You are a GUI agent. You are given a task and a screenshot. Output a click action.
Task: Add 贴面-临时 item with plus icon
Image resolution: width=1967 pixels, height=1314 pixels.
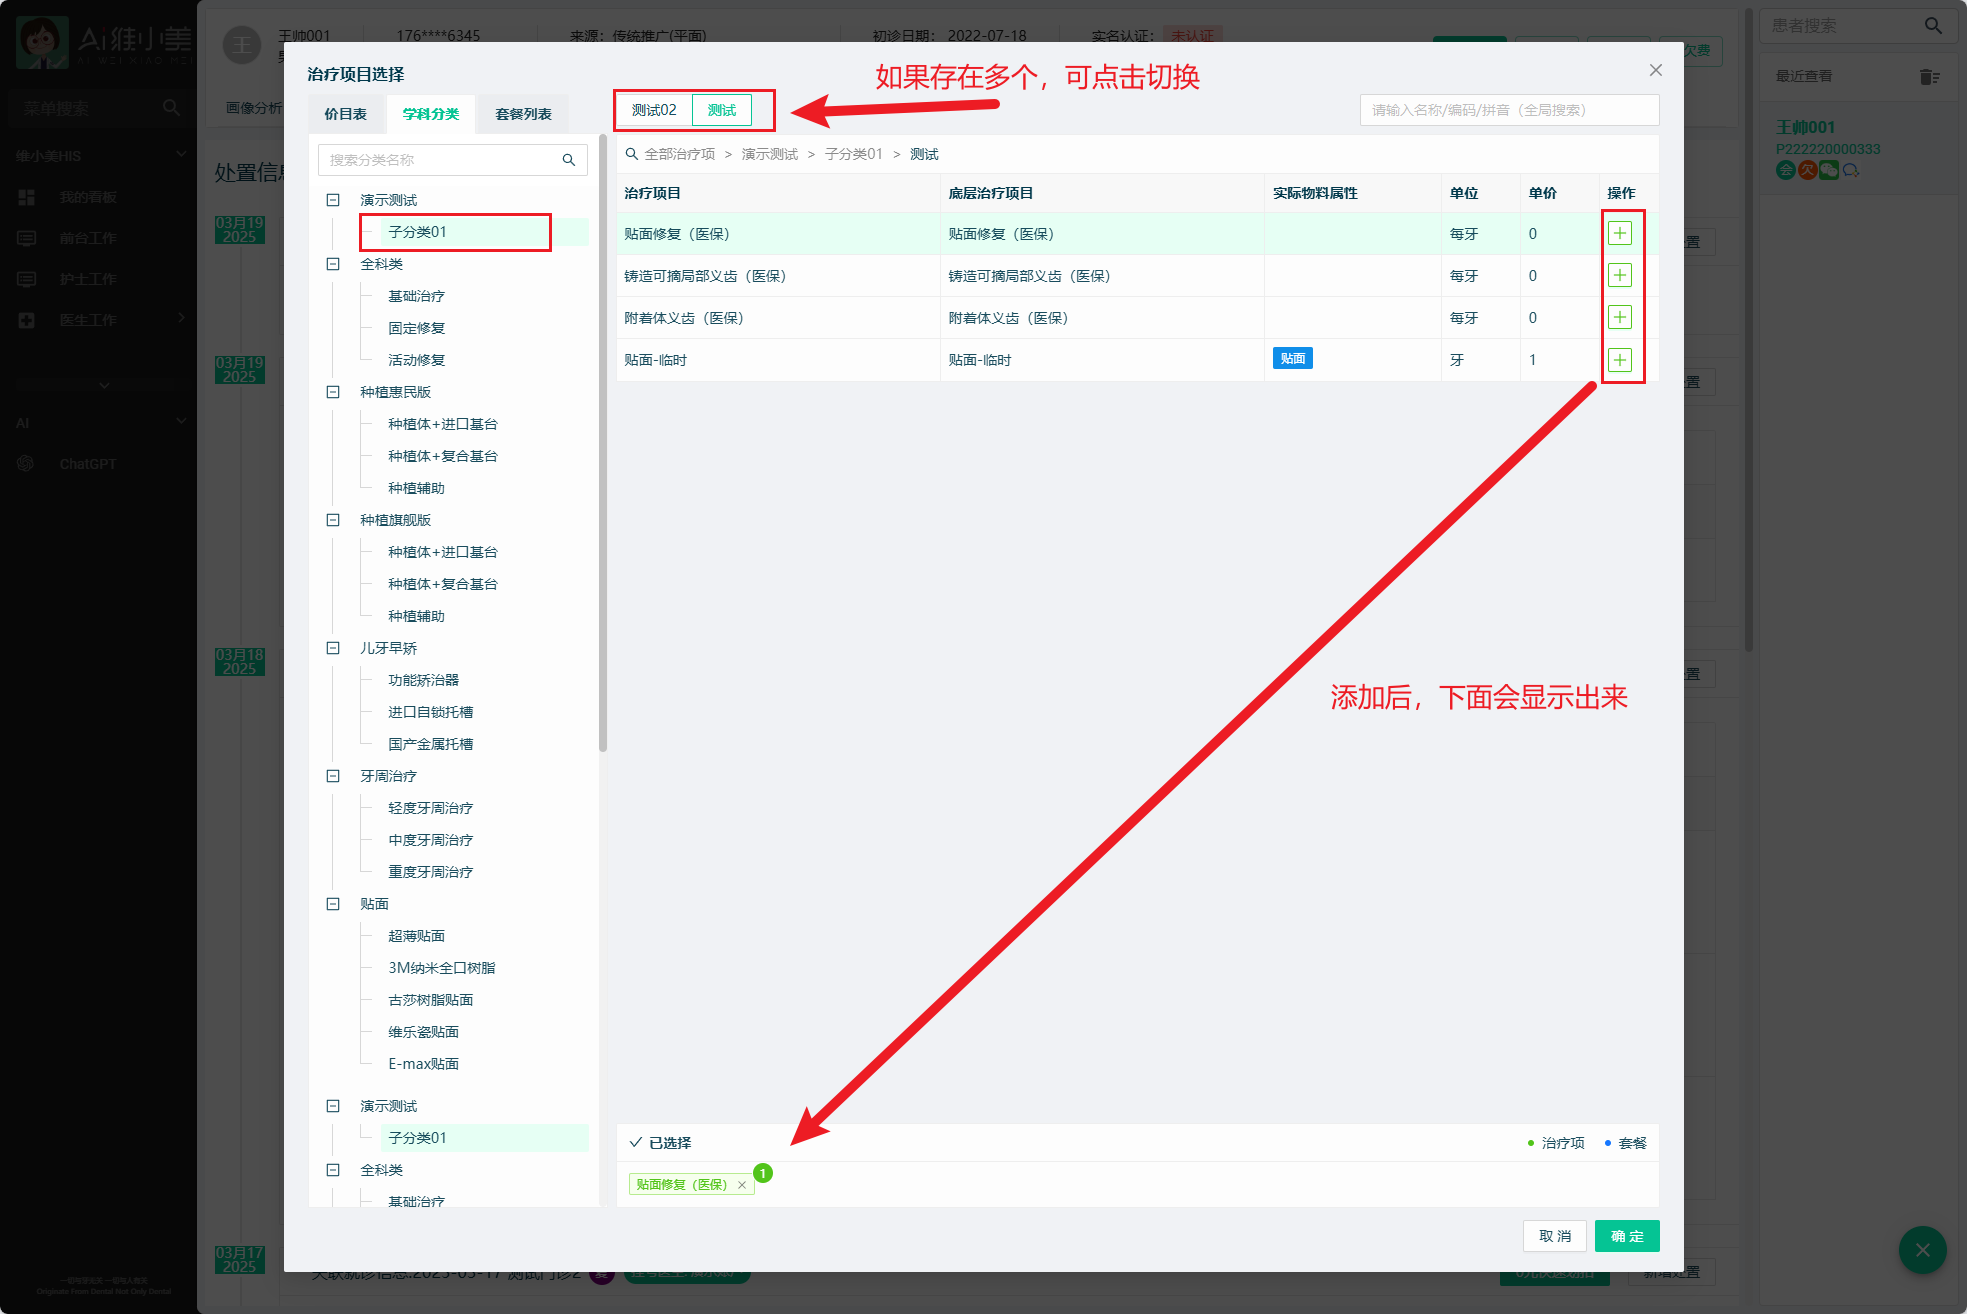point(1619,360)
